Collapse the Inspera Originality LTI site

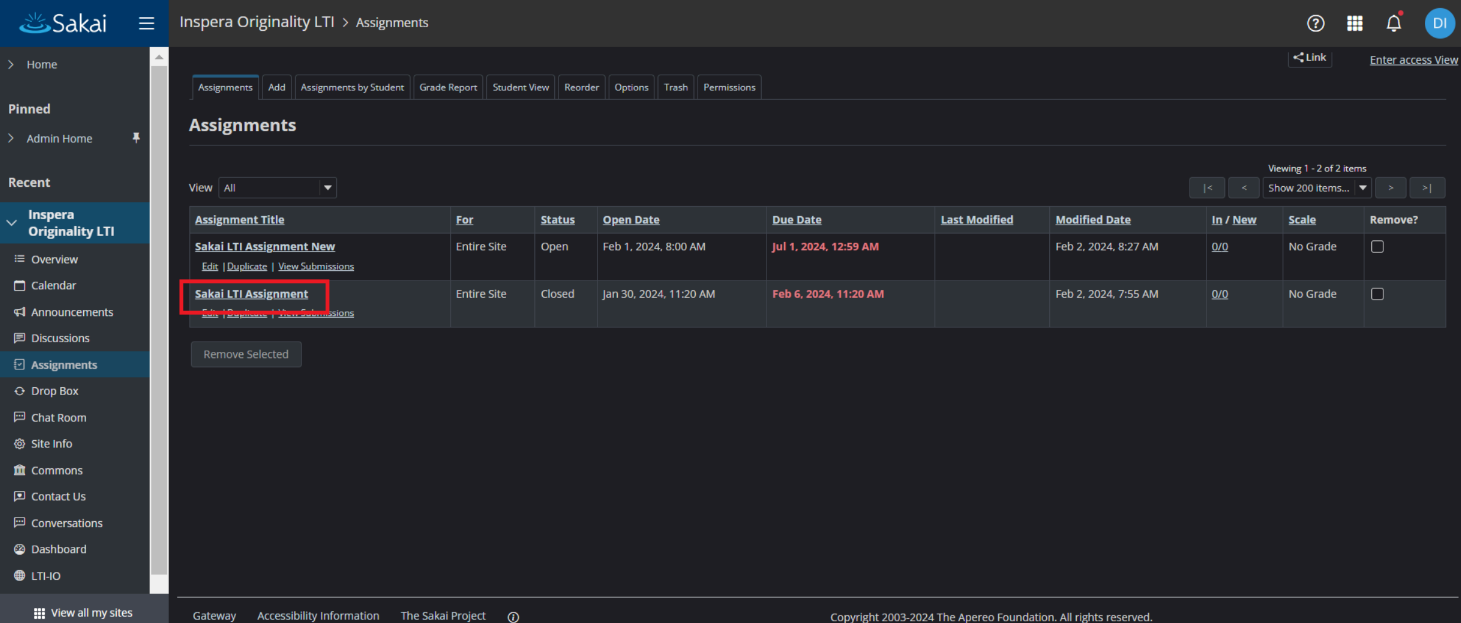pyautogui.click(x=12, y=223)
